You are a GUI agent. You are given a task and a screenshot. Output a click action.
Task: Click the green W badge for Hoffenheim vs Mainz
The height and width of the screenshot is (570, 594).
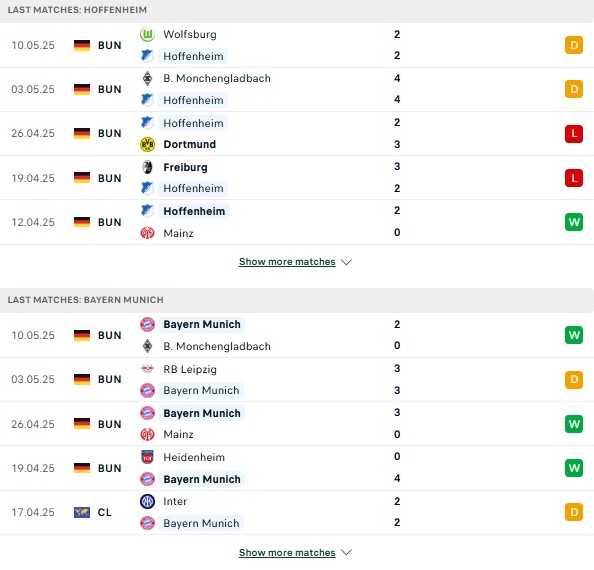(574, 222)
